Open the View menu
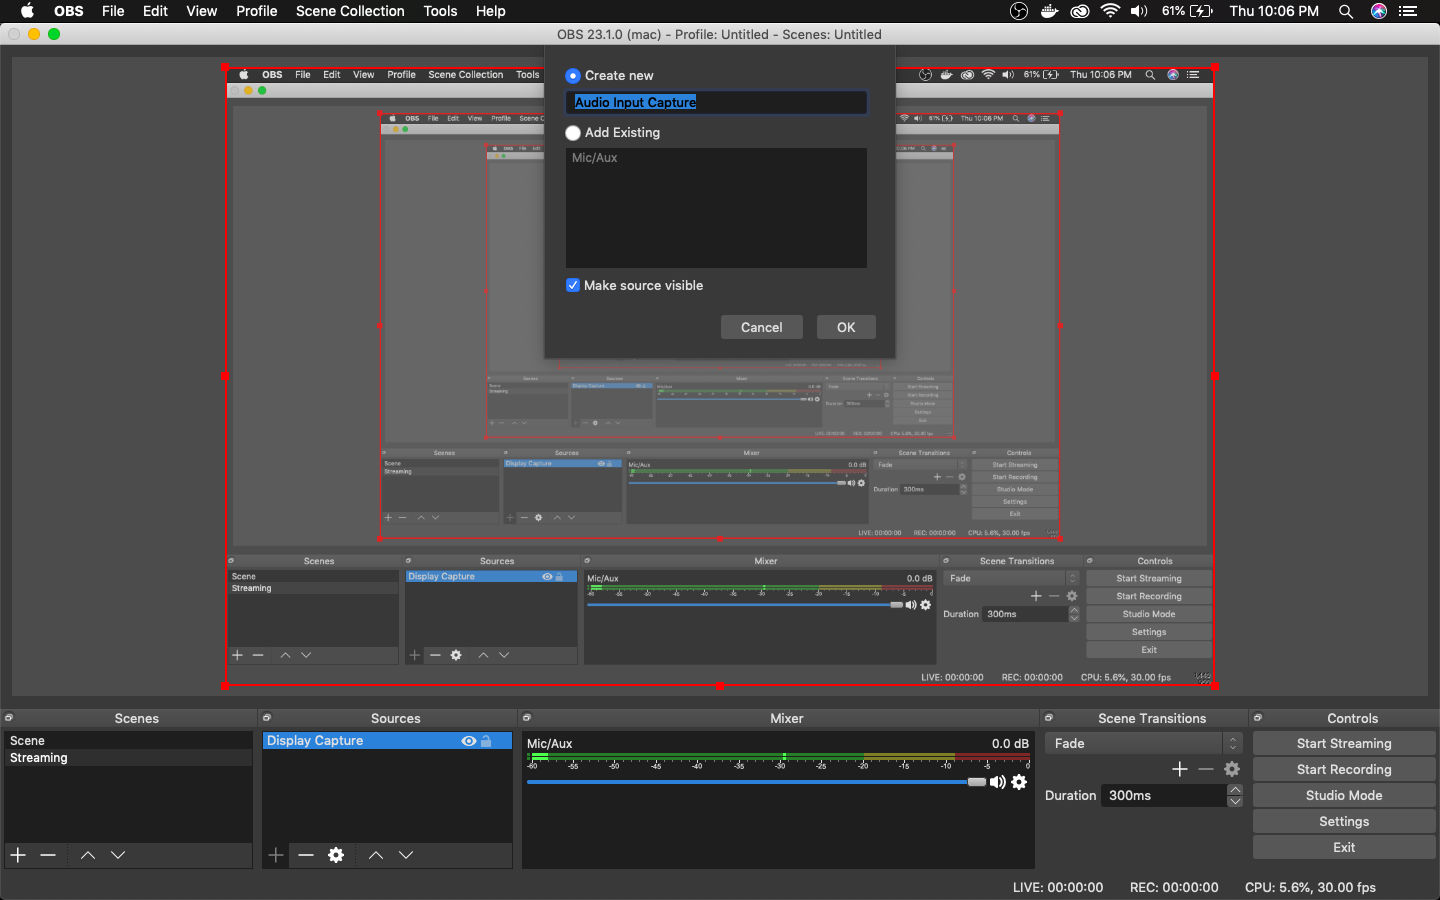This screenshot has width=1440, height=900. point(201,11)
